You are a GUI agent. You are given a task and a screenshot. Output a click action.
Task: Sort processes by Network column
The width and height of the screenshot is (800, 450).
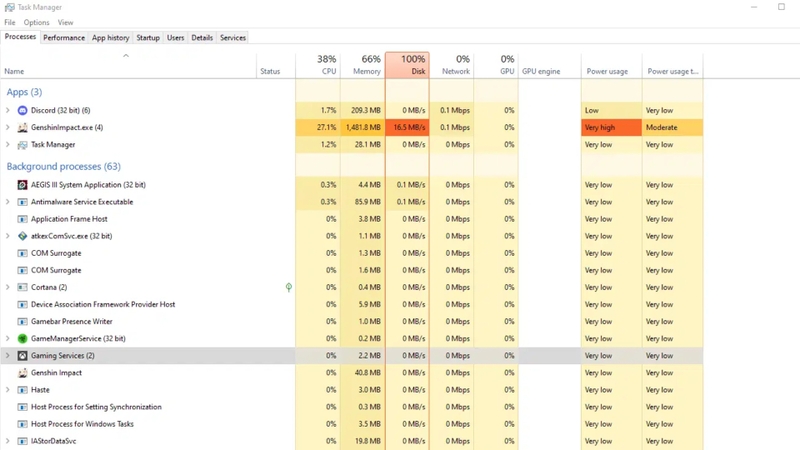point(452,65)
